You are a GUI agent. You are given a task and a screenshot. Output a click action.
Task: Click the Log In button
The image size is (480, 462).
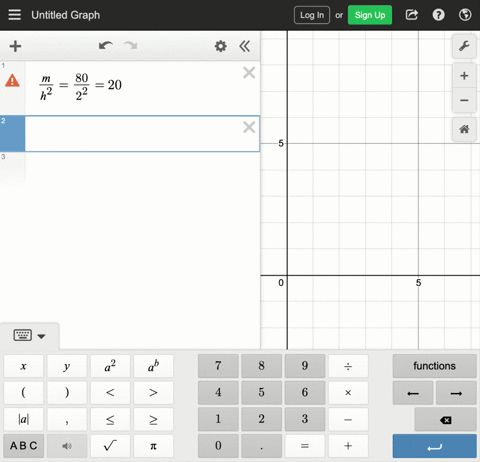[312, 15]
